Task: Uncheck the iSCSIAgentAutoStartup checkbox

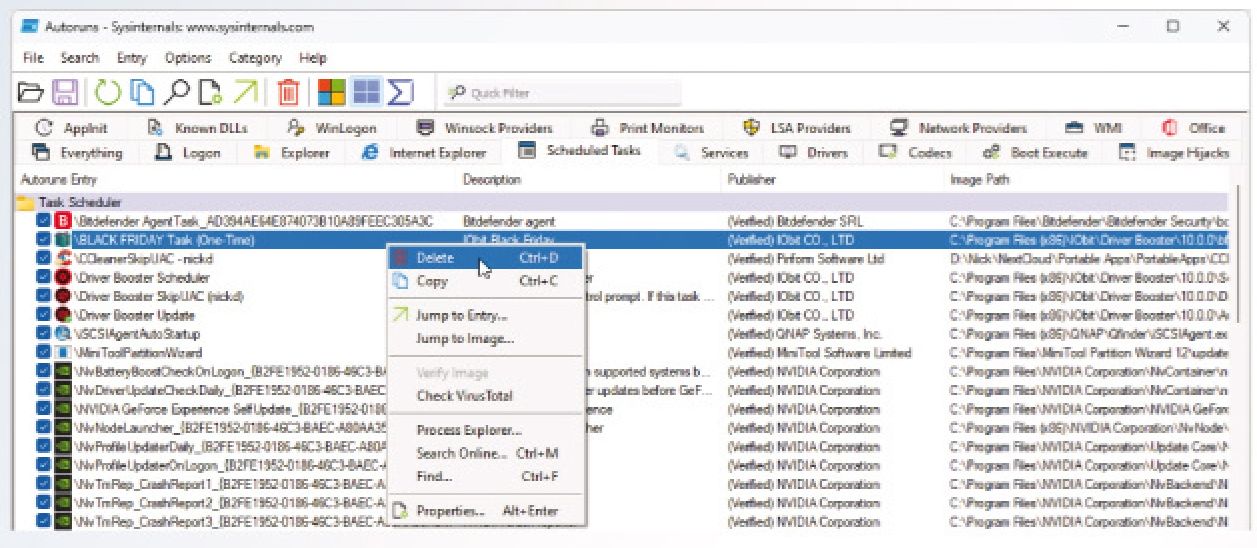Action: (x=44, y=334)
